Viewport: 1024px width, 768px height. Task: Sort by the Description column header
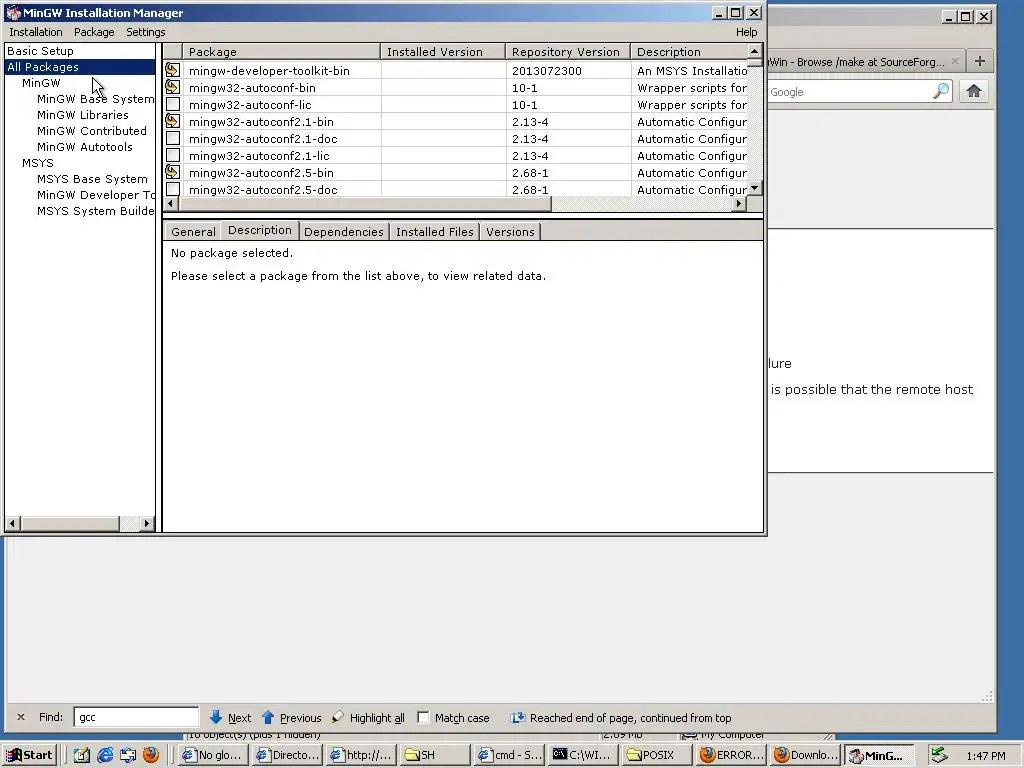tap(689, 52)
